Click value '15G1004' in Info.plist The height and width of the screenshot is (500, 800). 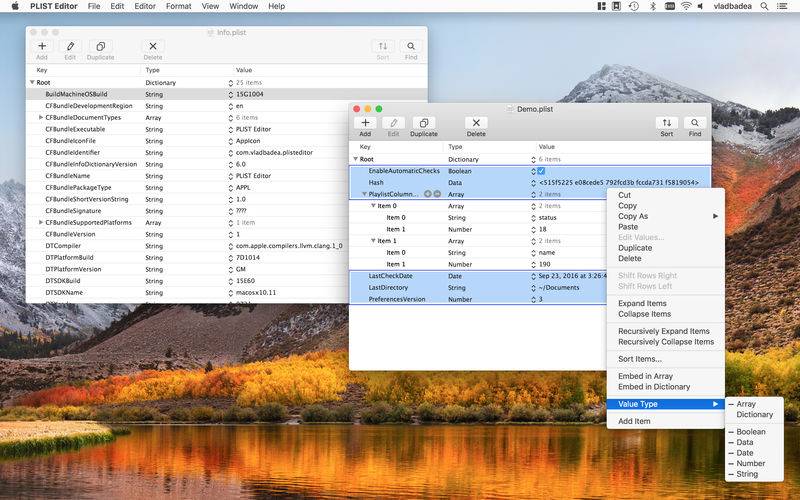[x=249, y=94]
